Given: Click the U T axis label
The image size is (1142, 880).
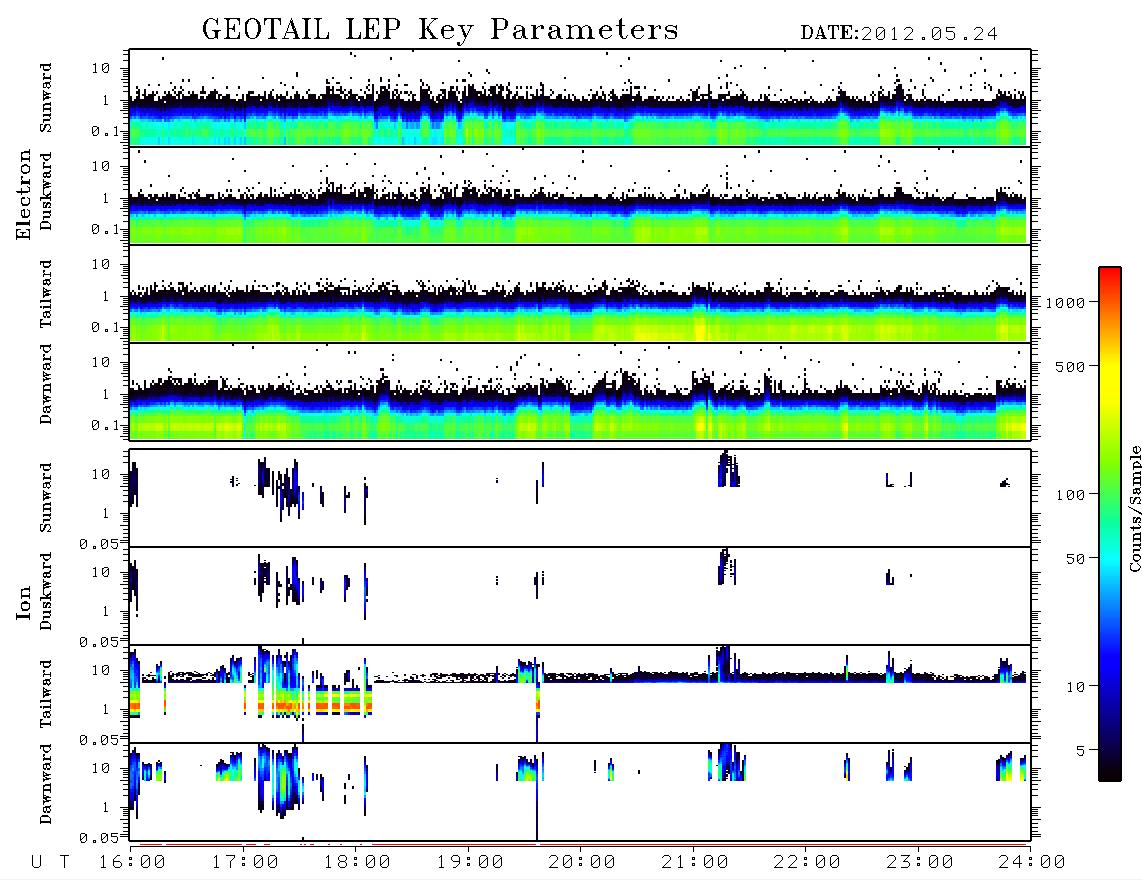Looking at the screenshot, I should point(50,863).
